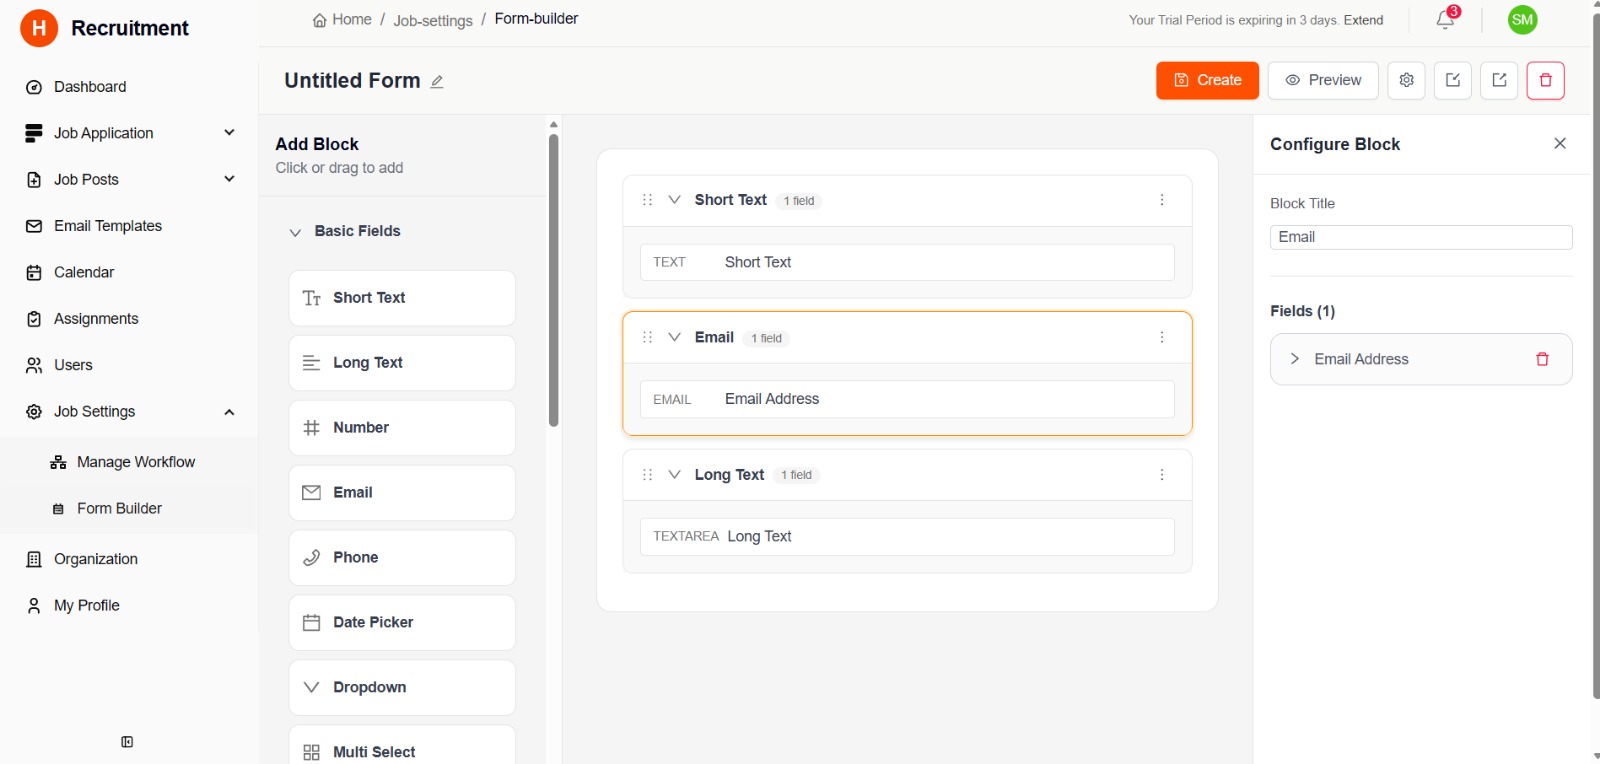Open the Email block three-dot menu
The image size is (1600, 764).
(x=1162, y=338)
